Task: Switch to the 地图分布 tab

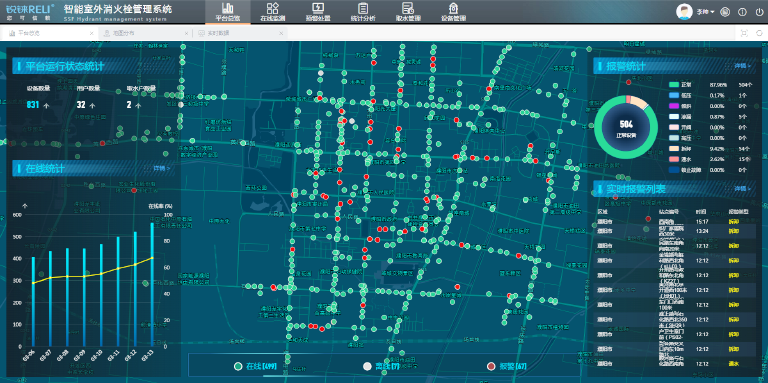Action: click(123, 33)
